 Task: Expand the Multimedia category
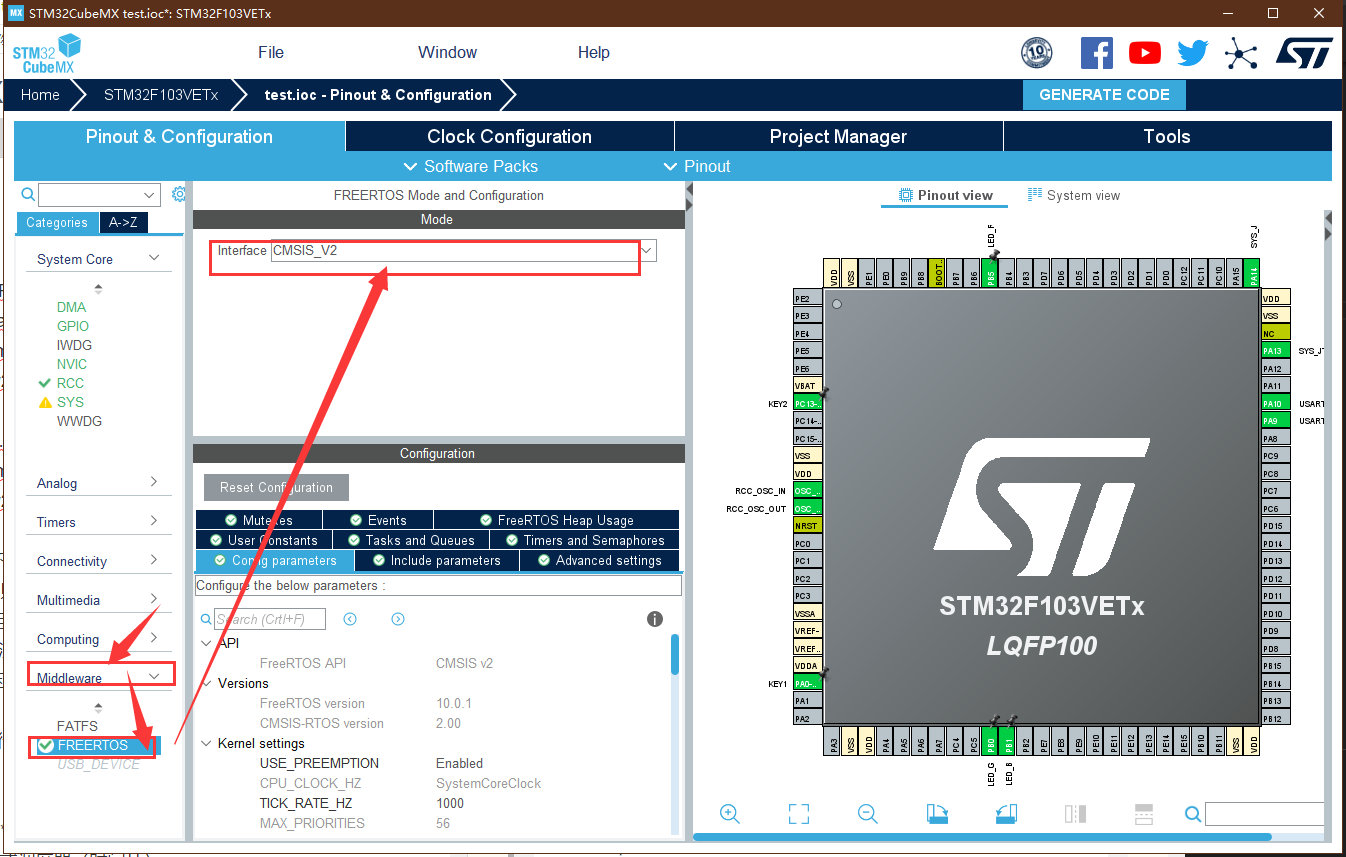click(98, 600)
